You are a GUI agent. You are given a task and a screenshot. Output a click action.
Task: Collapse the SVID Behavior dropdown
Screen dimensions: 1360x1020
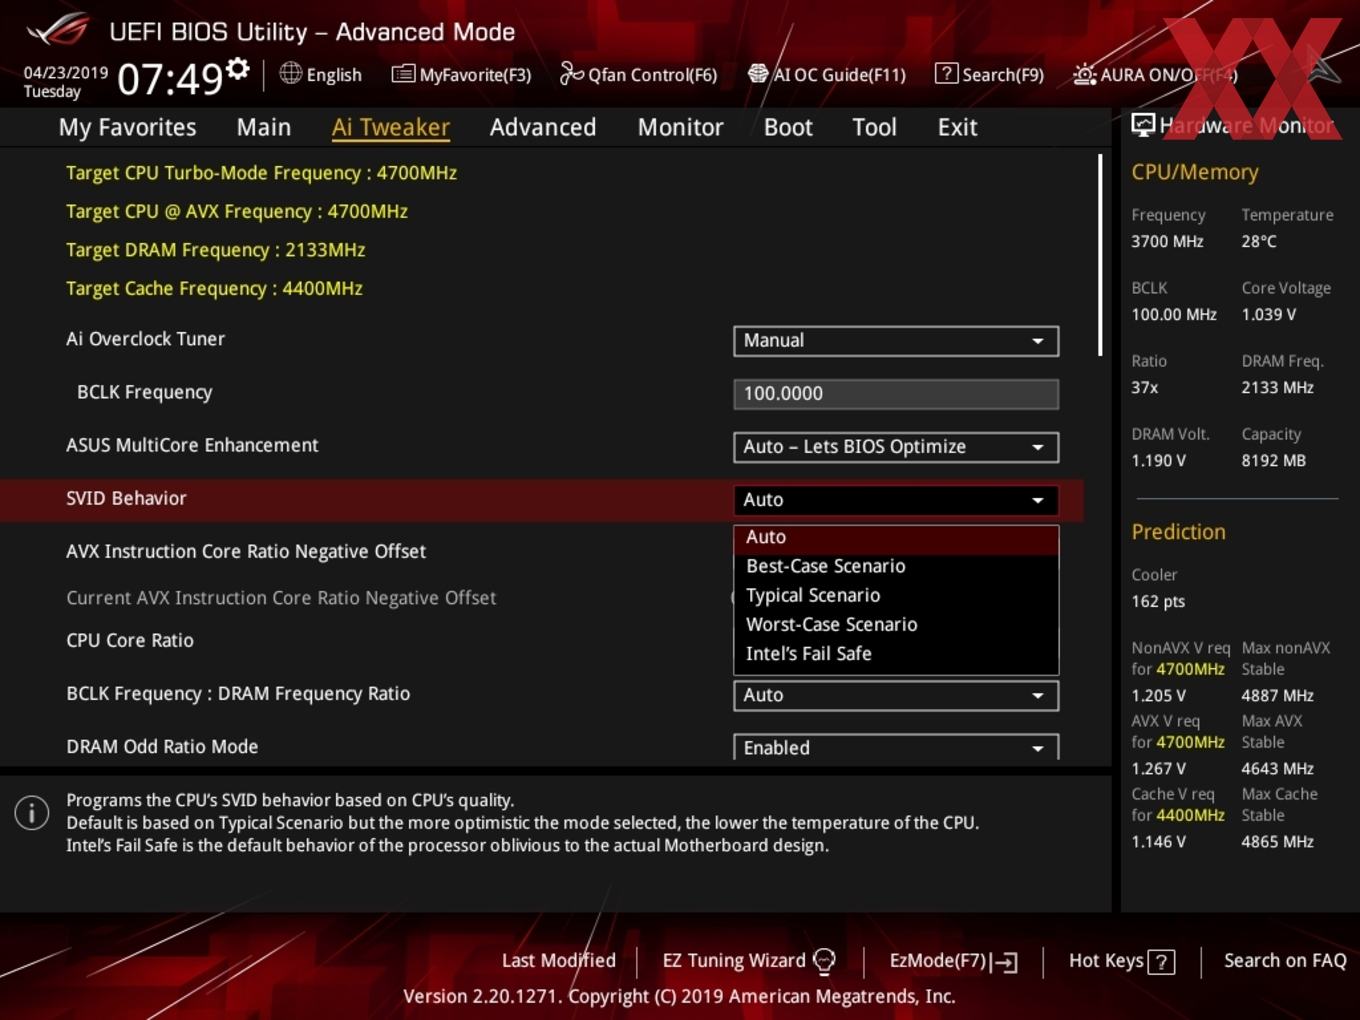(x=896, y=500)
